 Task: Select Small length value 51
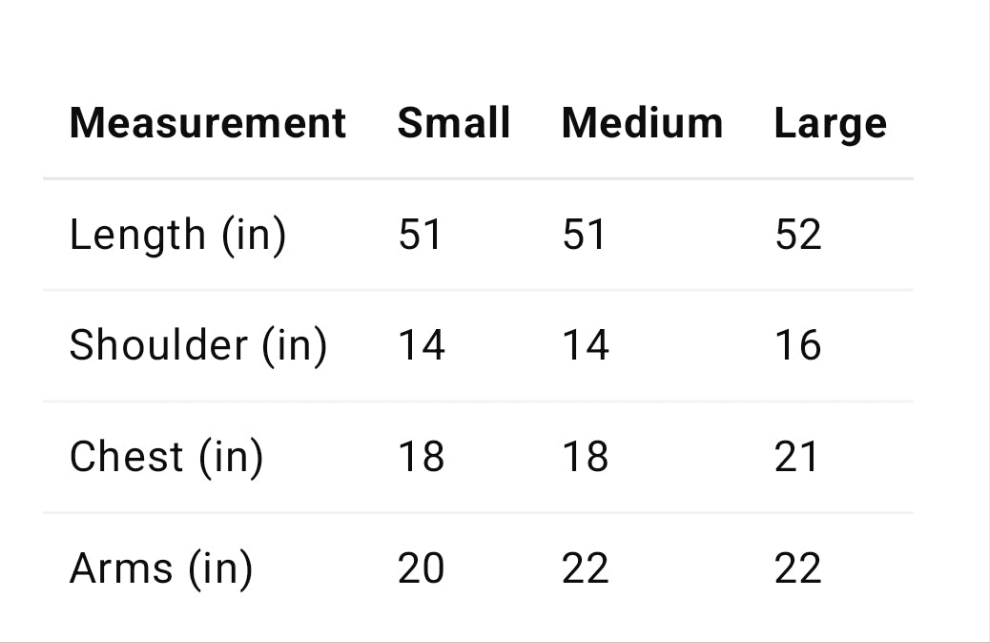click(419, 235)
